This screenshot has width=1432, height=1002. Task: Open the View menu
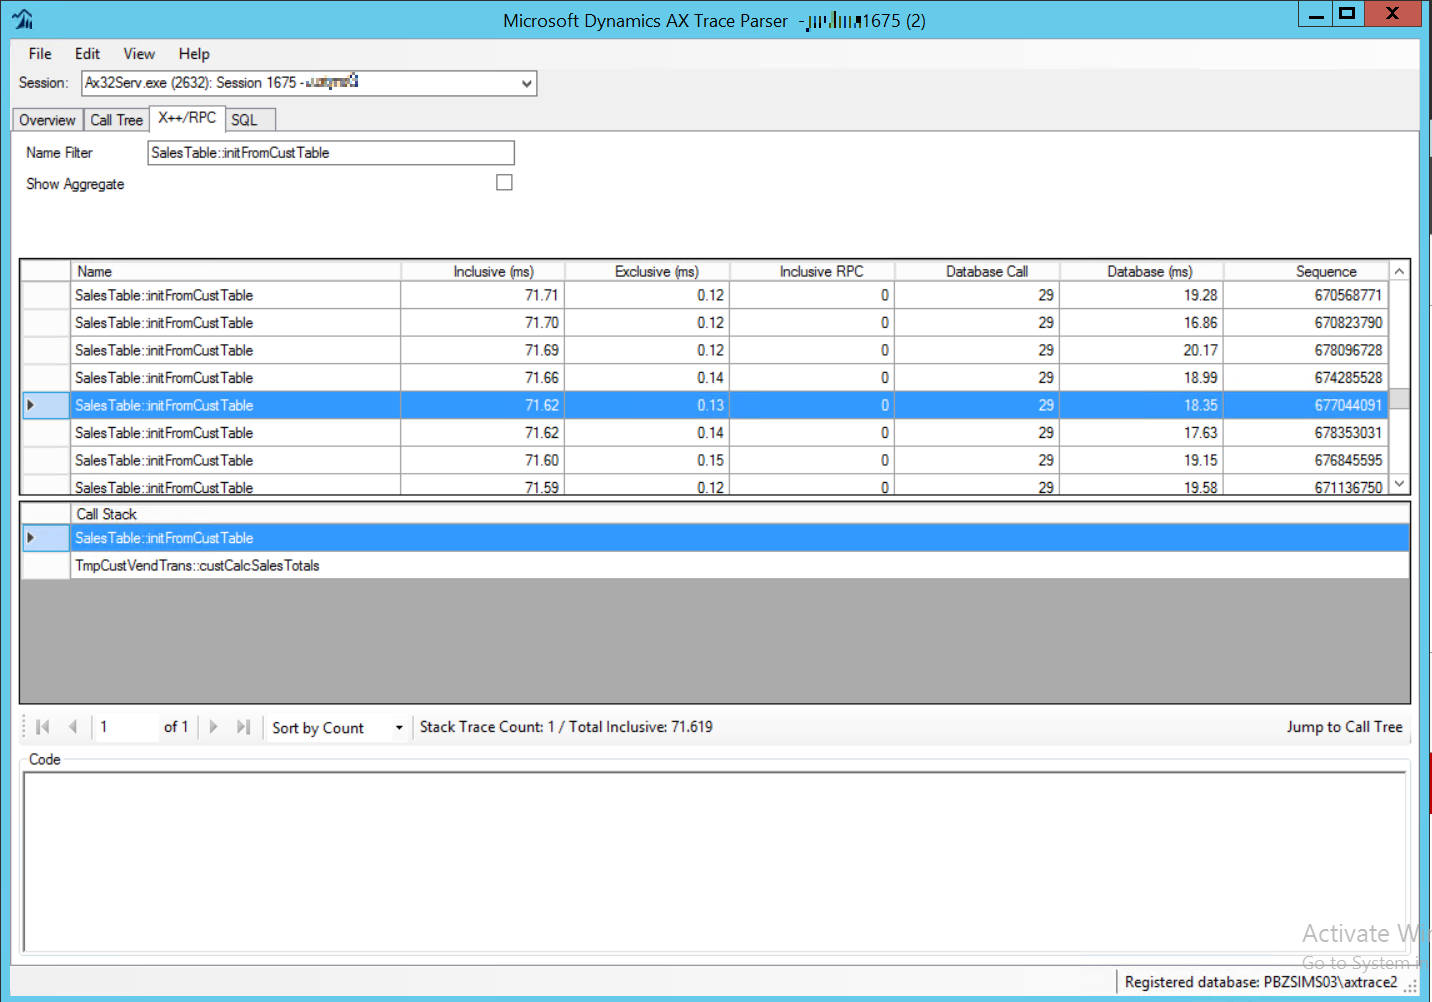(139, 54)
